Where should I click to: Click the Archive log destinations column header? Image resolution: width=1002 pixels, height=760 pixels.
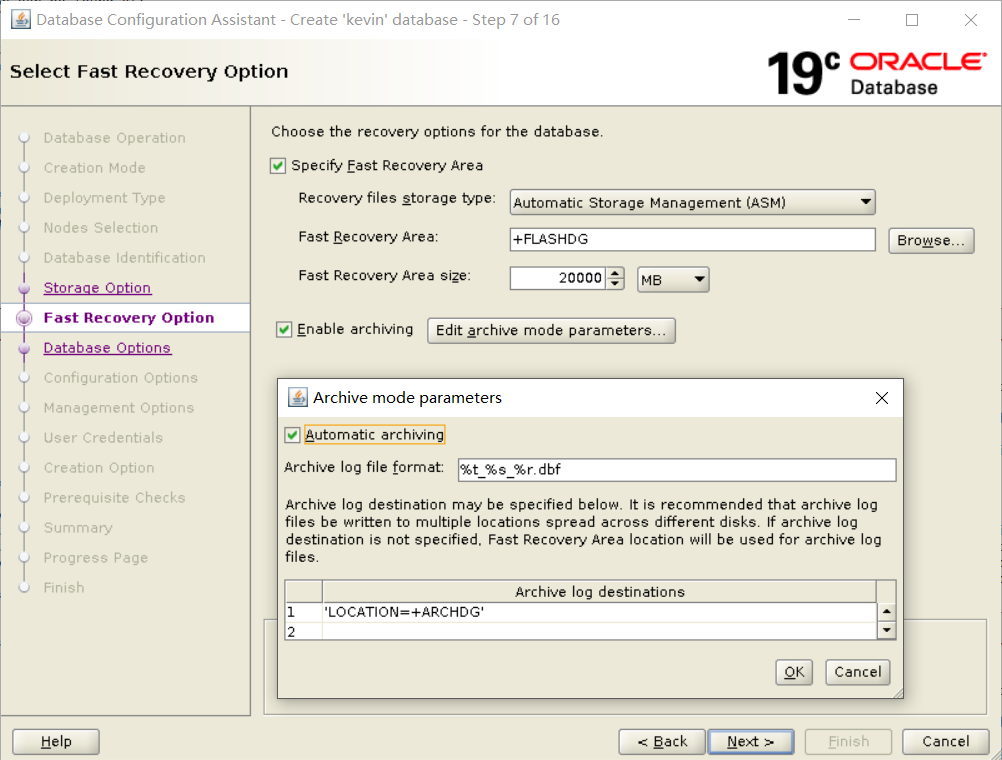(x=599, y=592)
